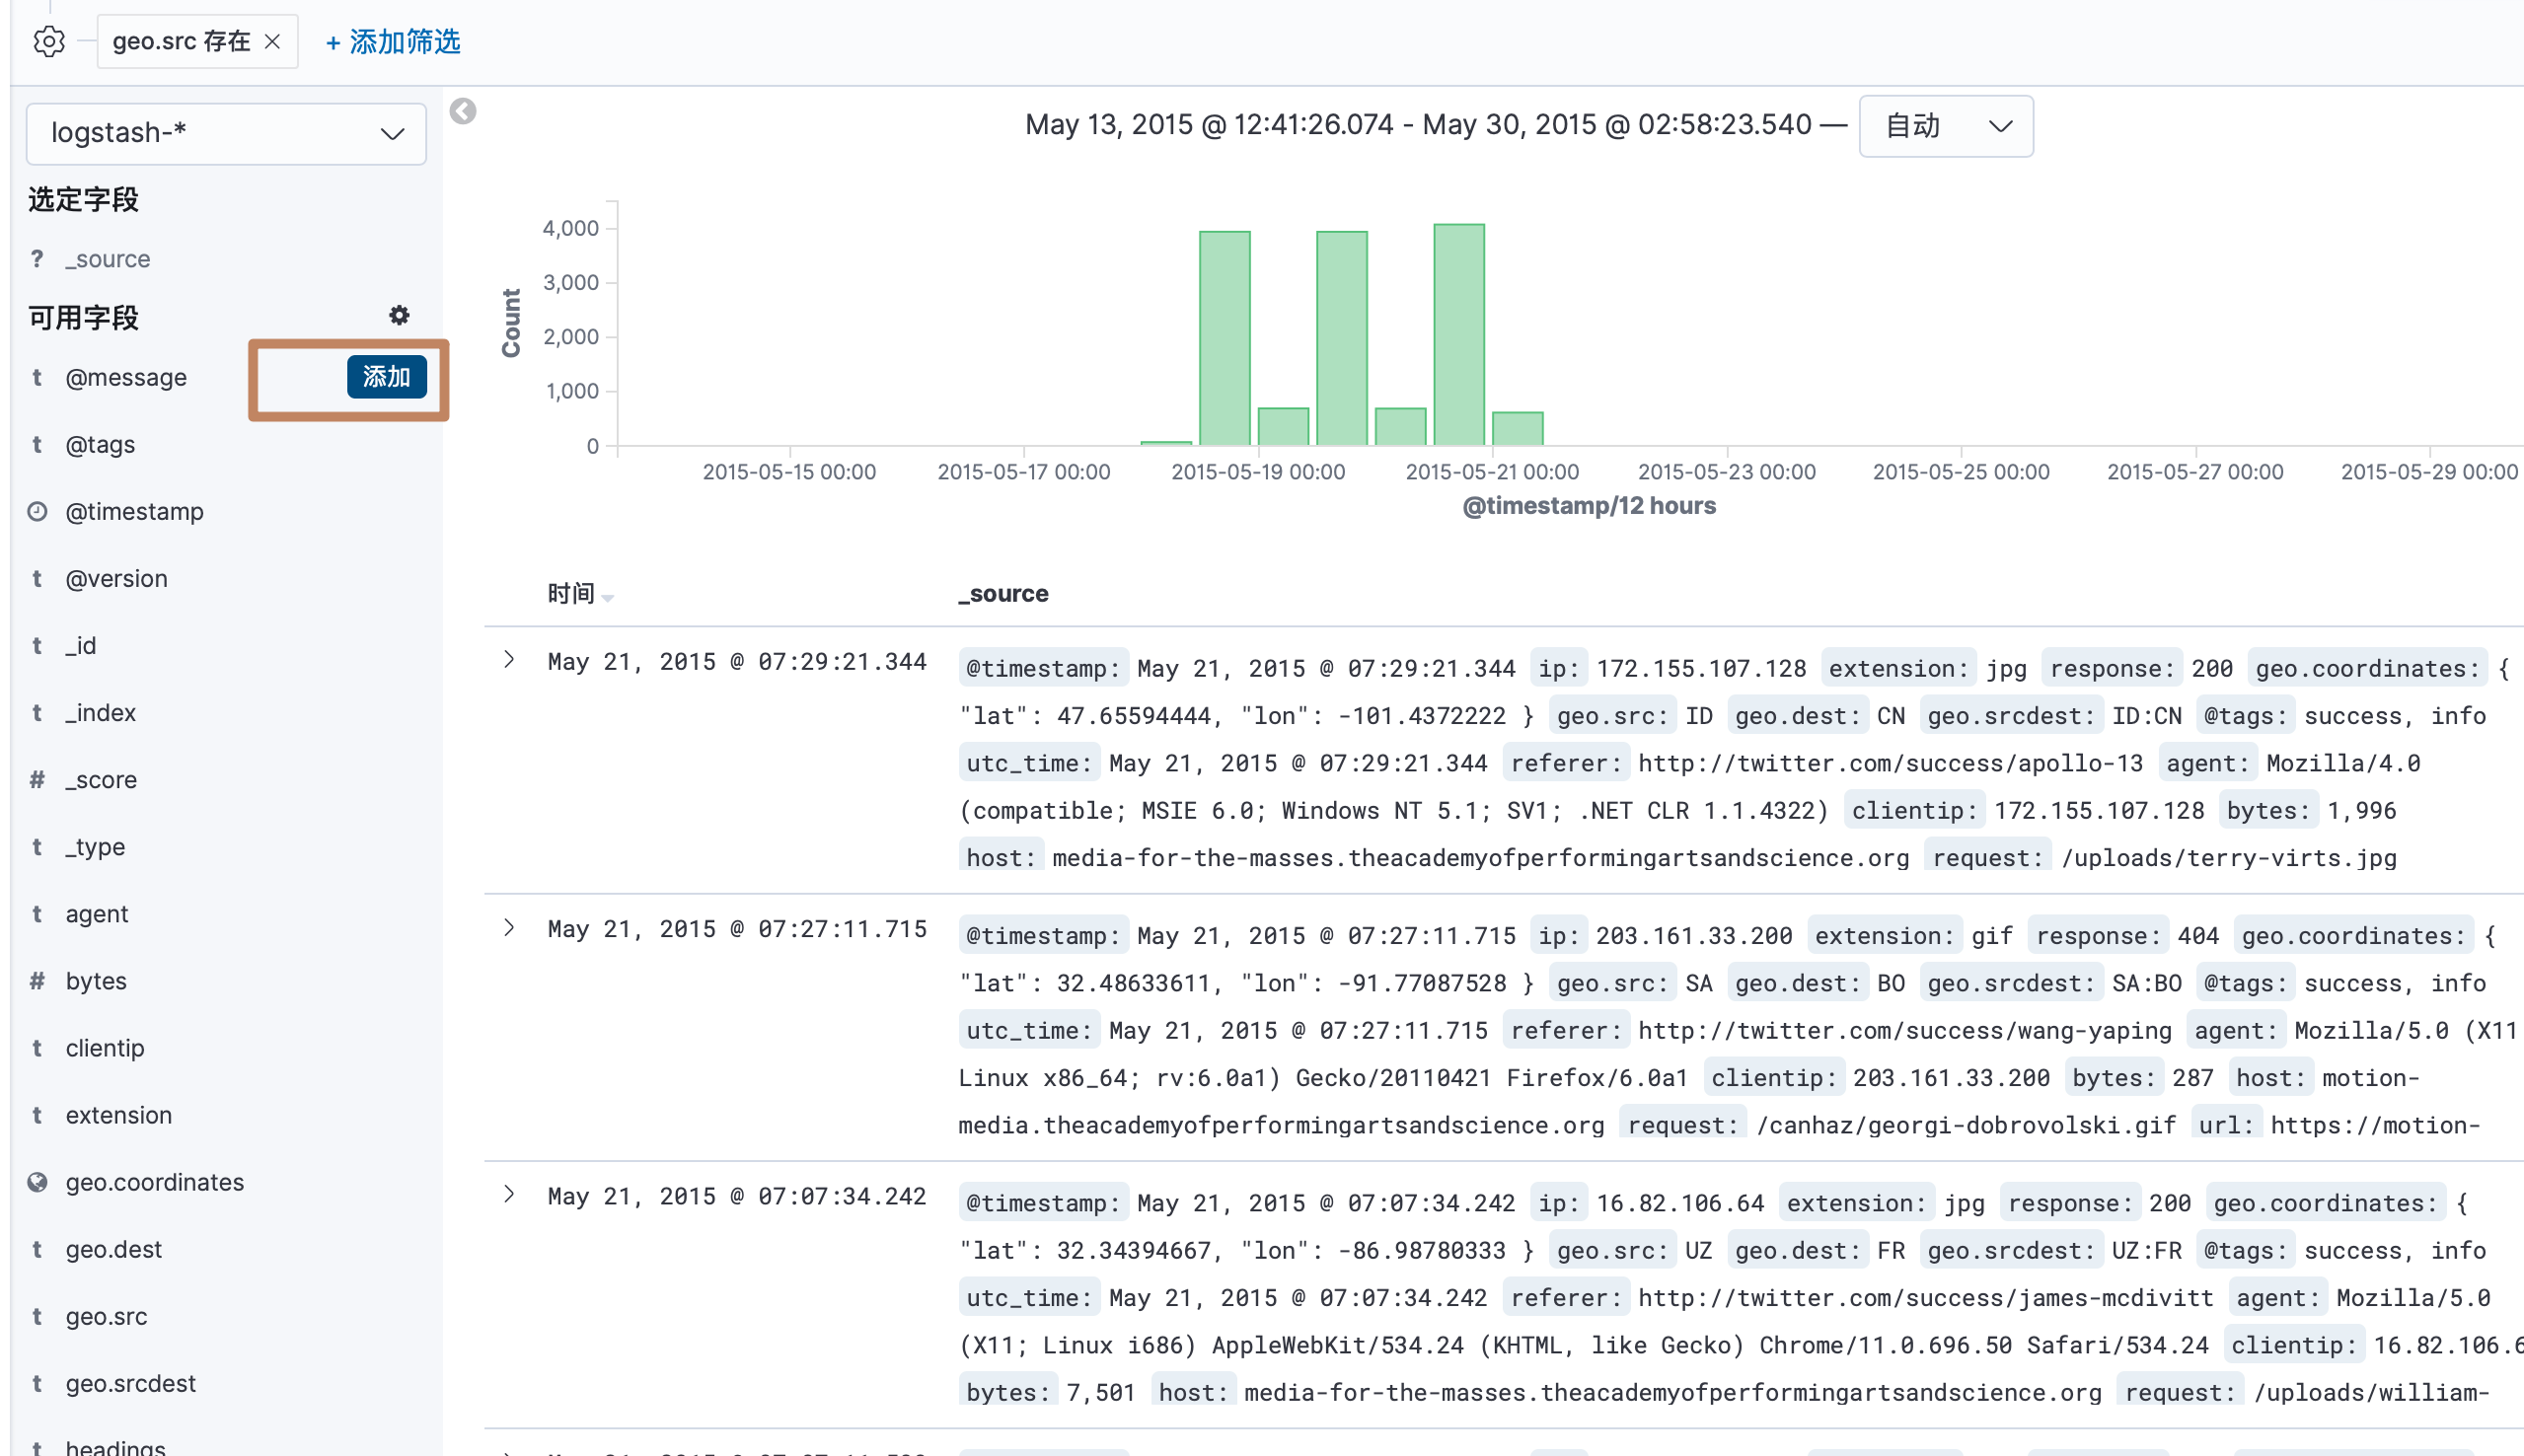Click 添加 button for the @message field
This screenshot has height=1456, width=2524.
[x=386, y=377]
